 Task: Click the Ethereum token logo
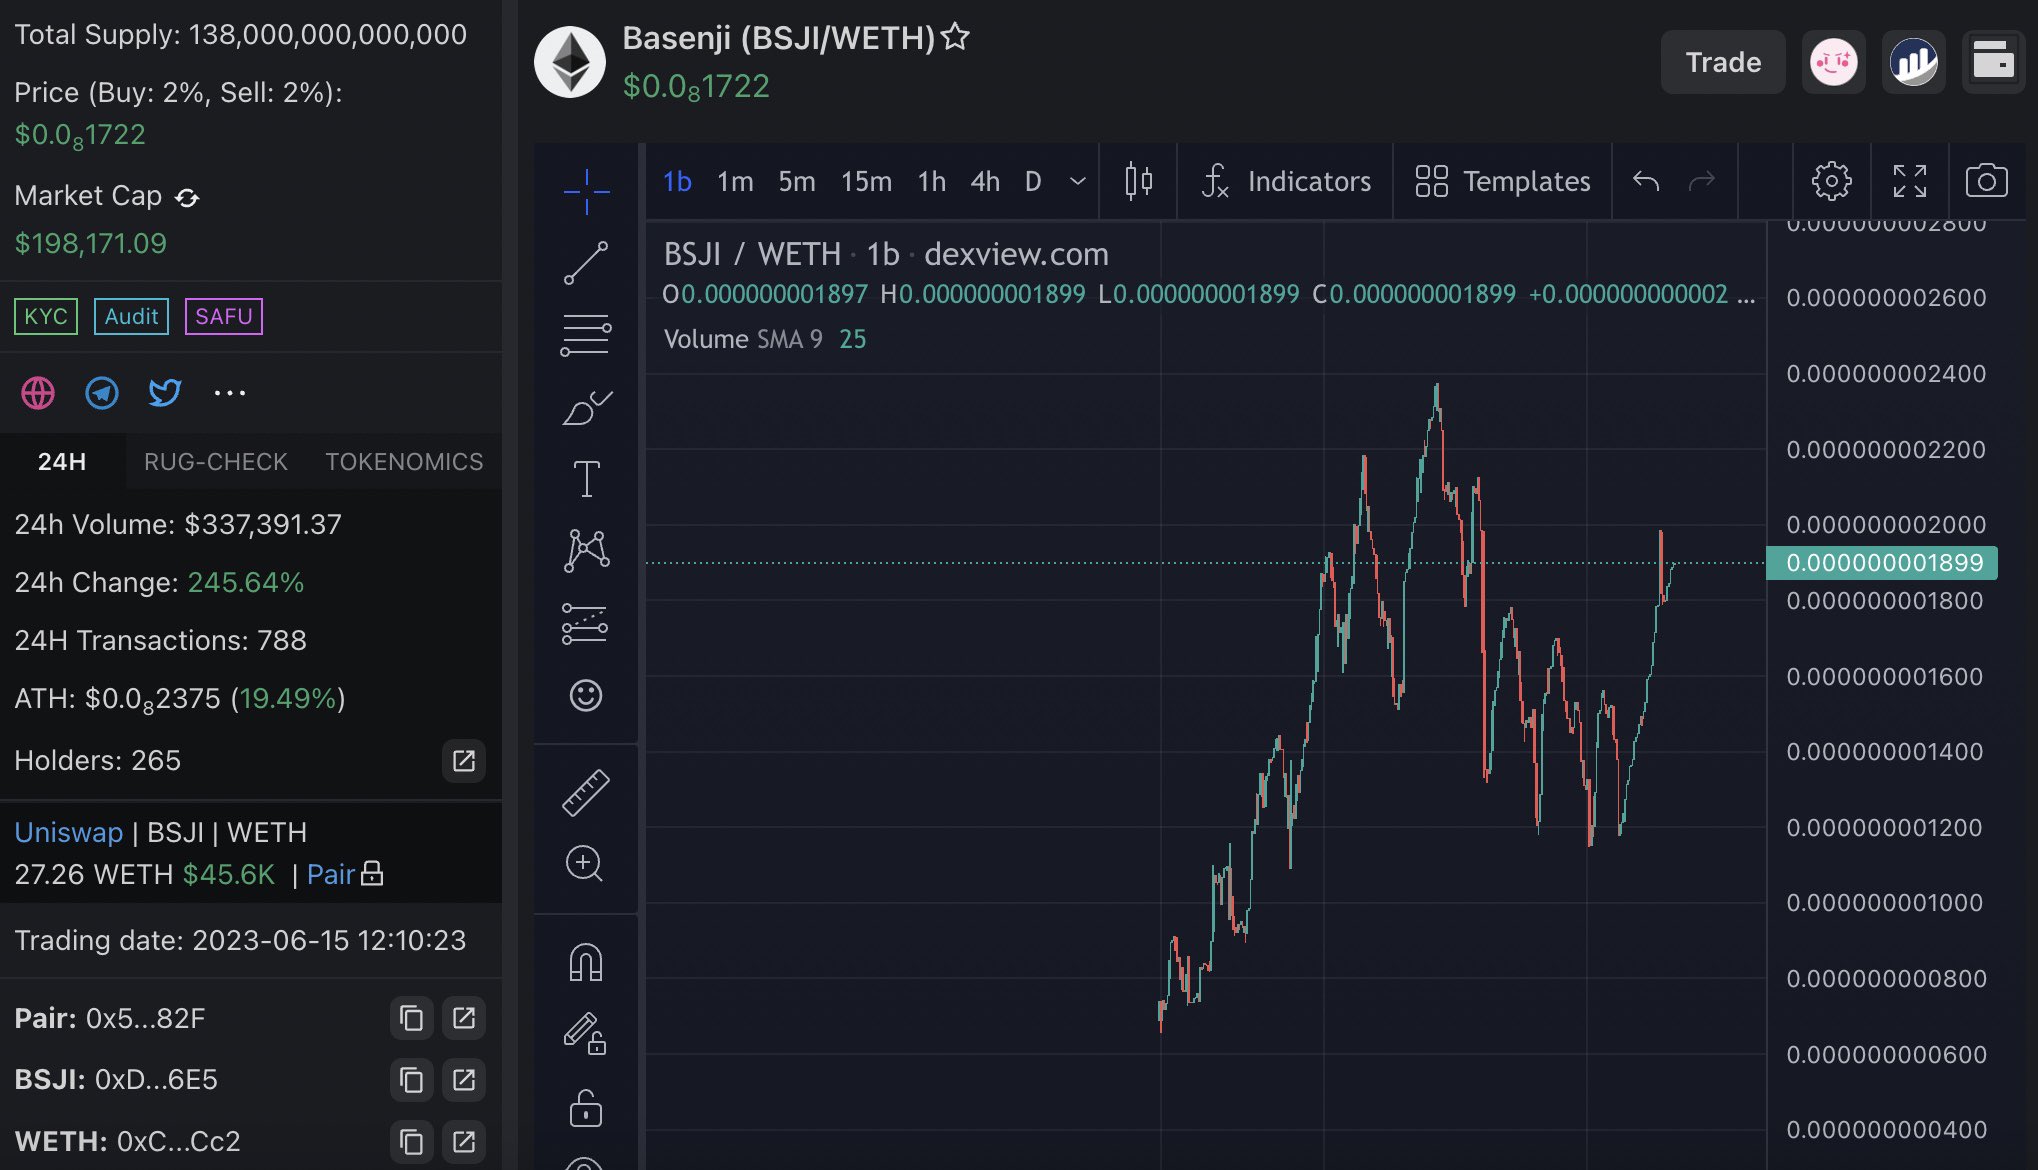pyautogui.click(x=570, y=62)
